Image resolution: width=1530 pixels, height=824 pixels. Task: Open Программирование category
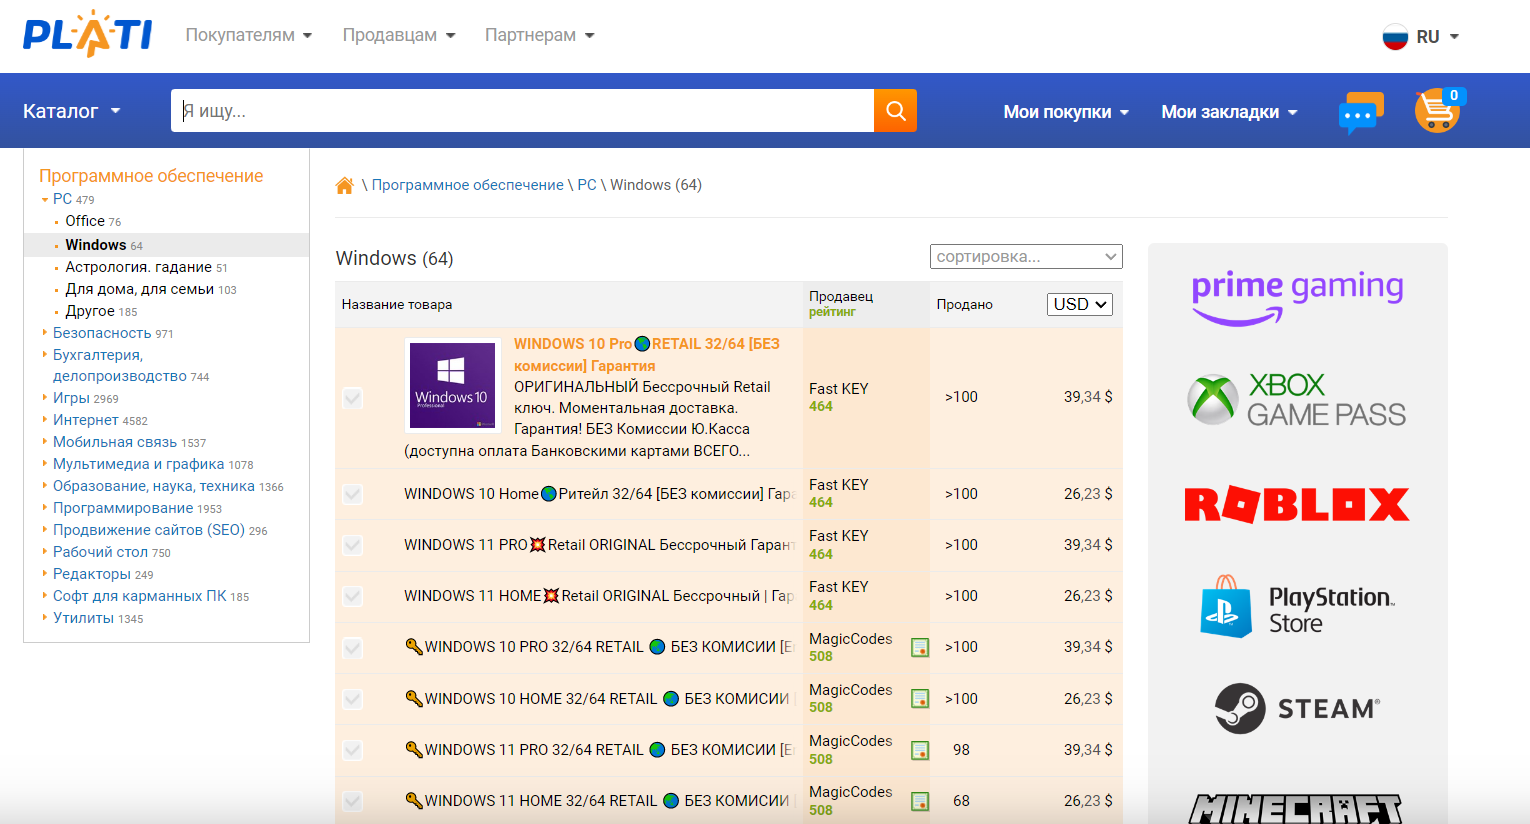[123, 508]
